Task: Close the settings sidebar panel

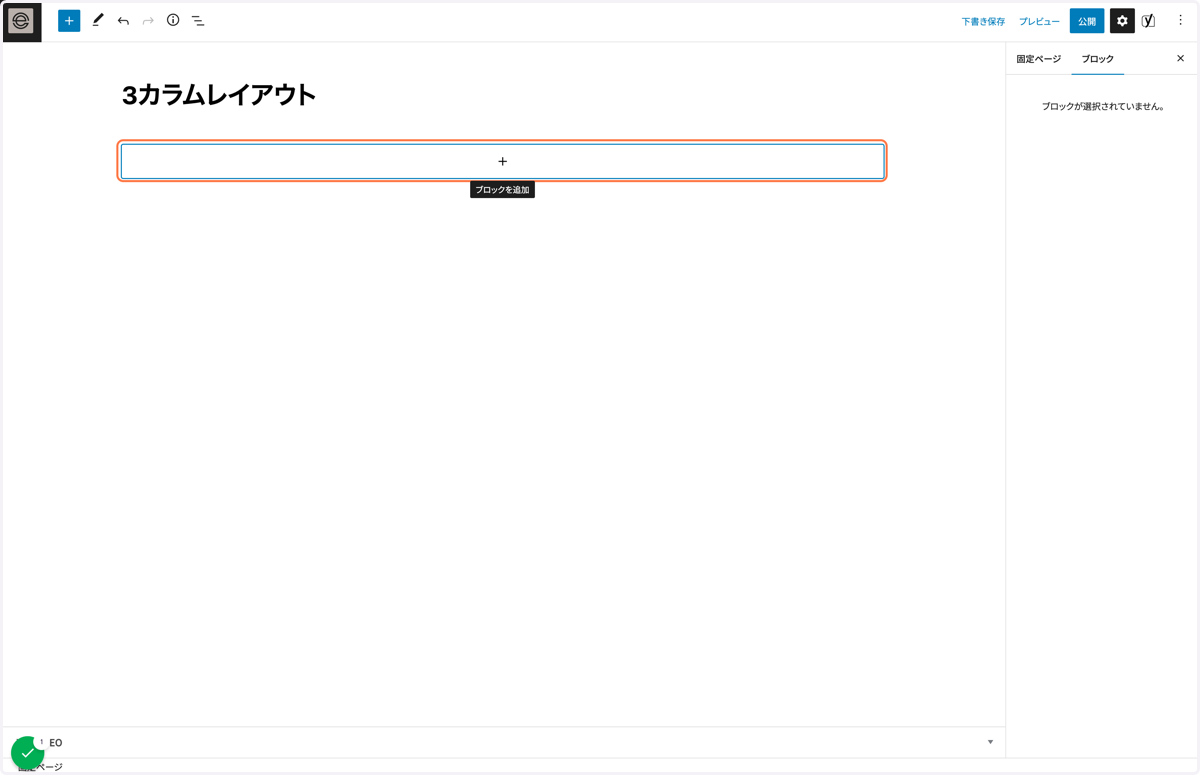Action: click(1180, 59)
